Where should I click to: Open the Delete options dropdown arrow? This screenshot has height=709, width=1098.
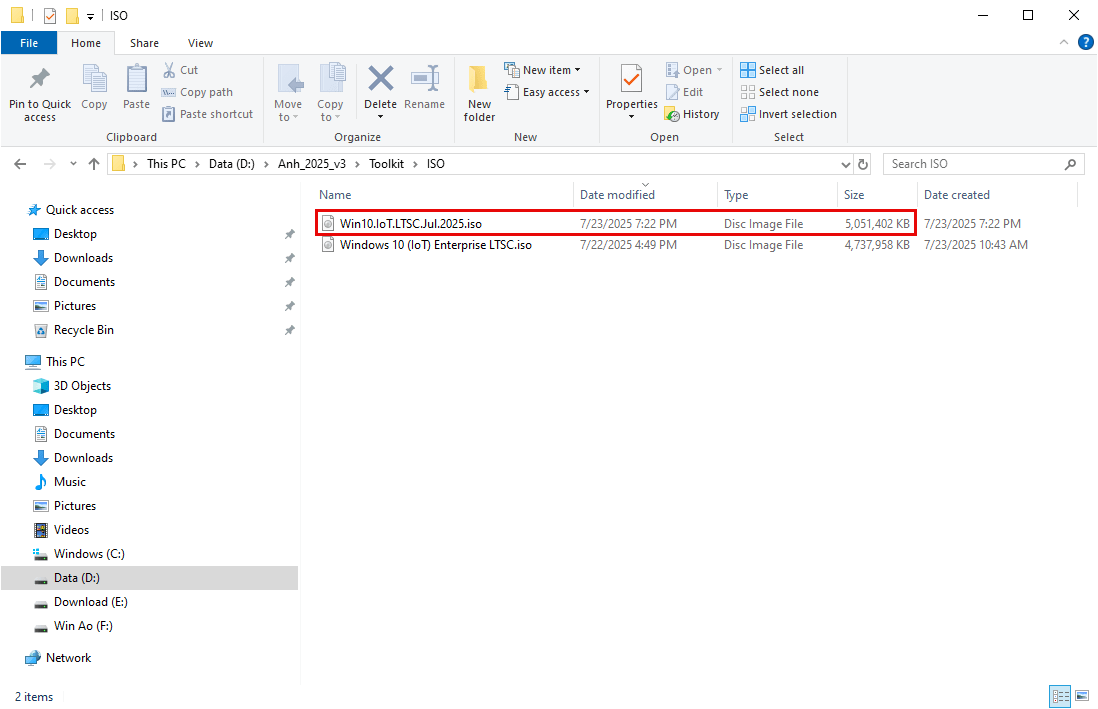point(380,117)
